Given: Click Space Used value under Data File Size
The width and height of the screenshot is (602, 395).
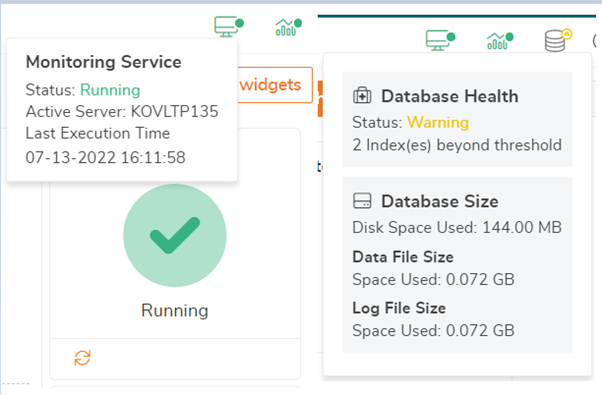Looking at the screenshot, I should (433, 279).
